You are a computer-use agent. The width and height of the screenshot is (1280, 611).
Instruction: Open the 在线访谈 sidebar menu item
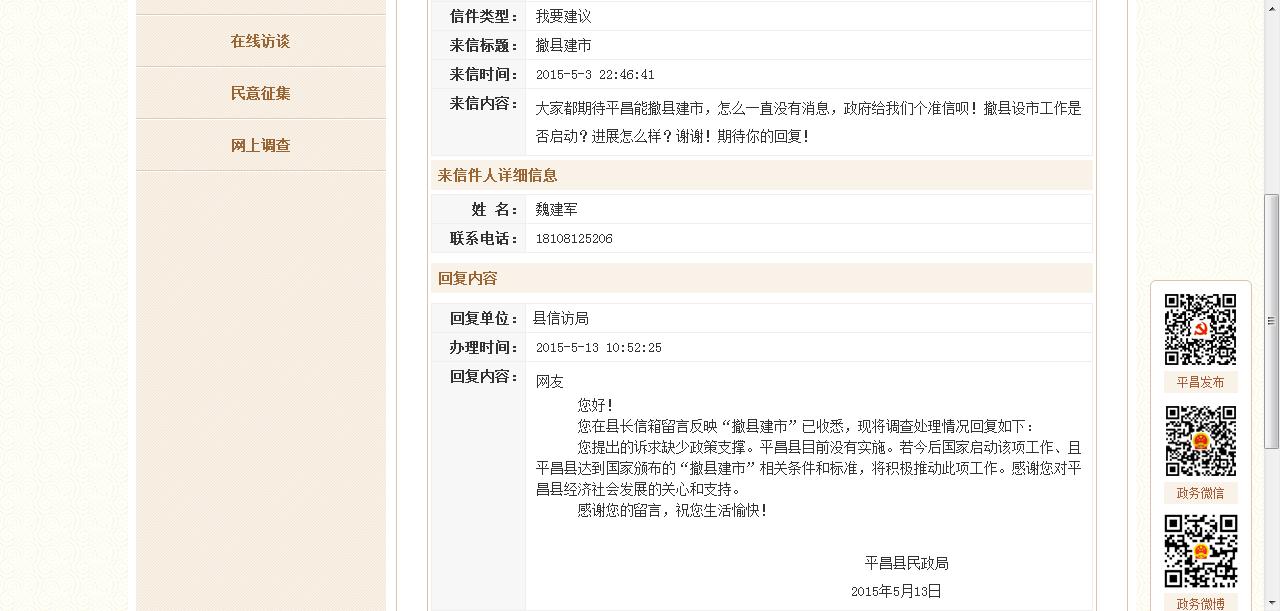coord(260,41)
